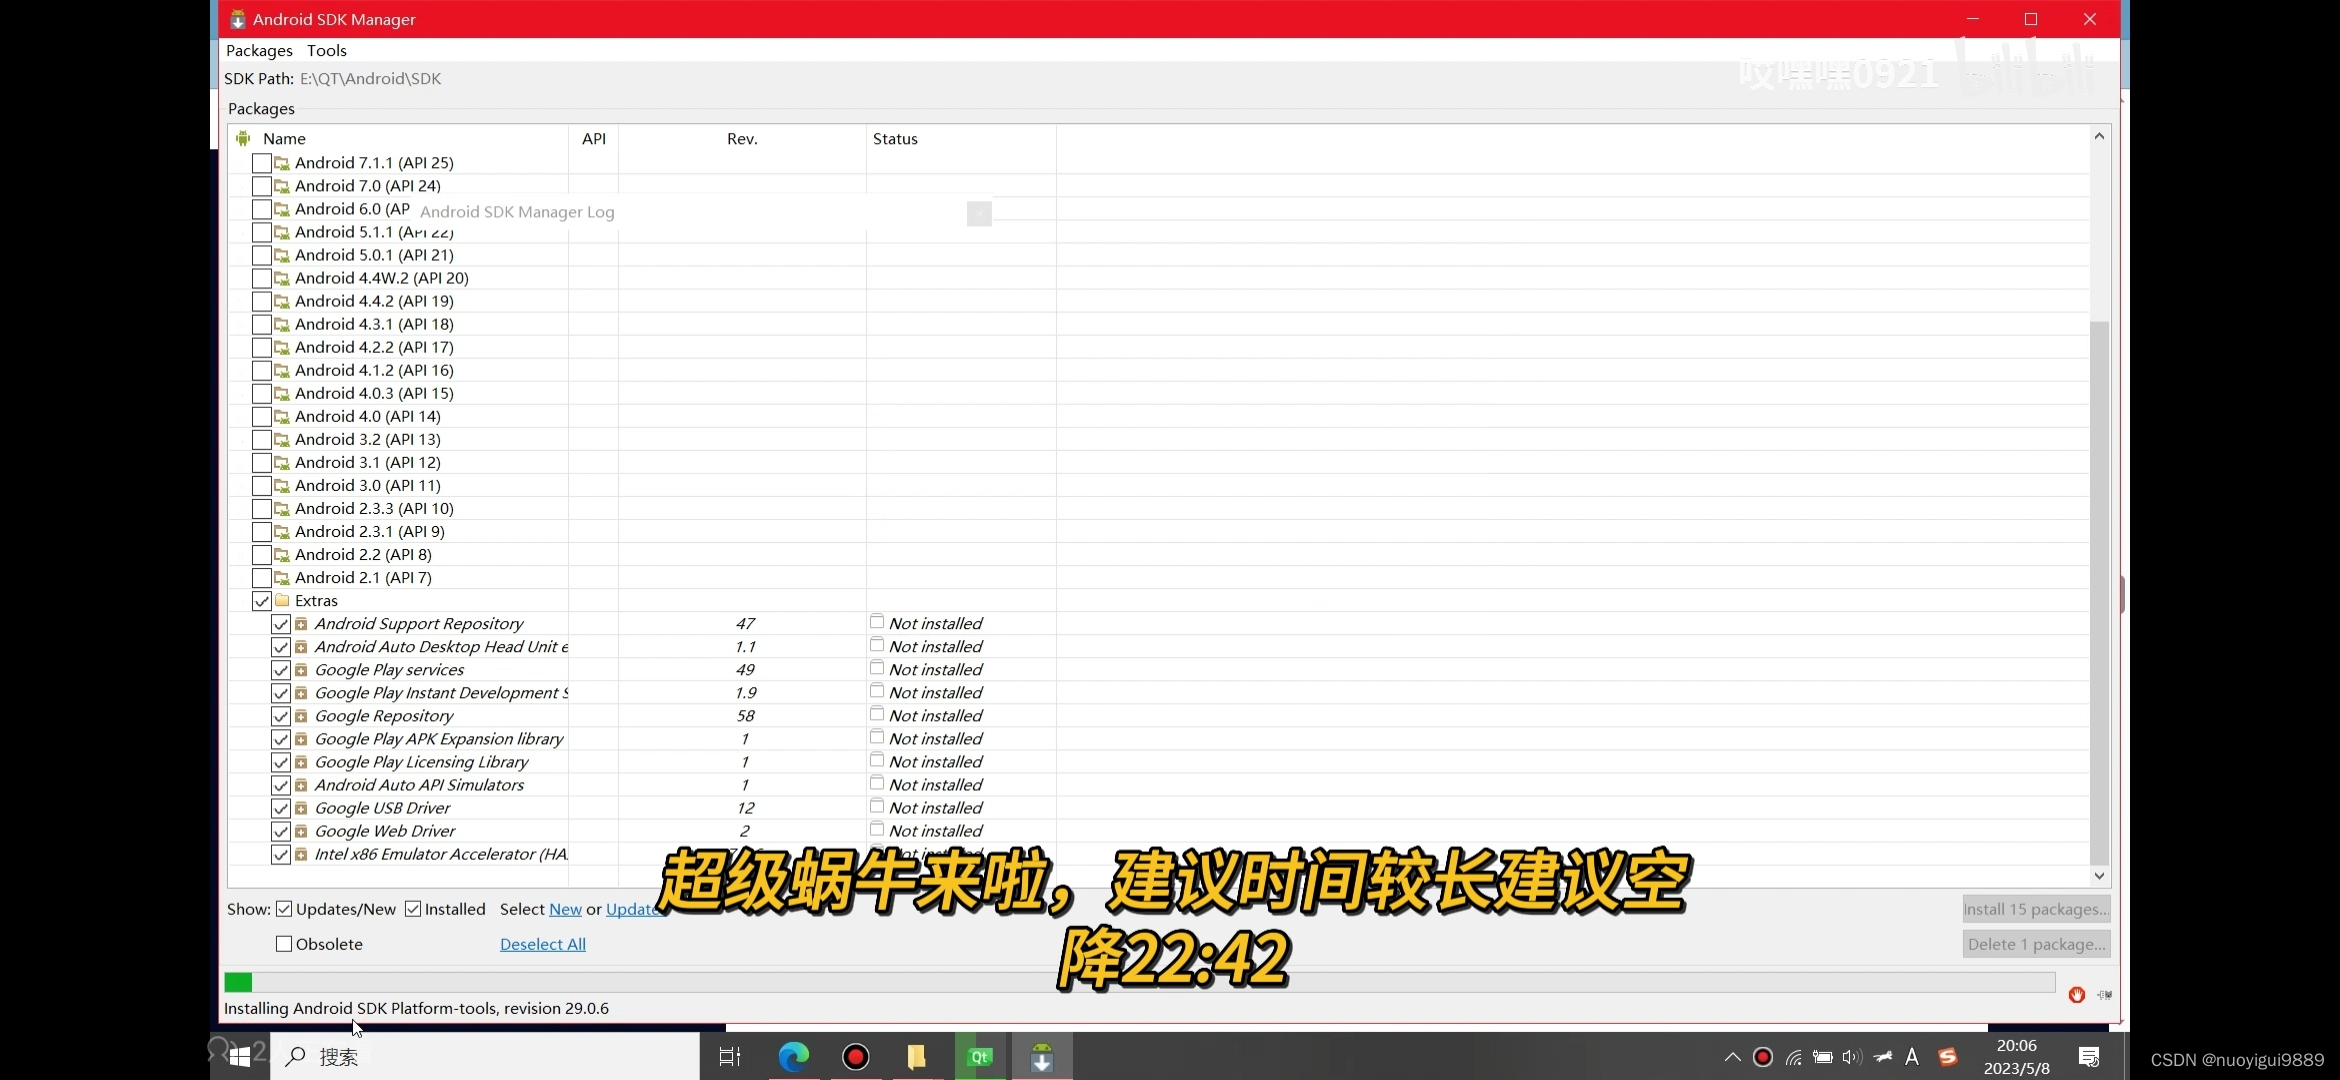The width and height of the screenshot is (2340, 1080).
Task: Click scrollbar down arrow in package list
Action: tap(2099, 875)
